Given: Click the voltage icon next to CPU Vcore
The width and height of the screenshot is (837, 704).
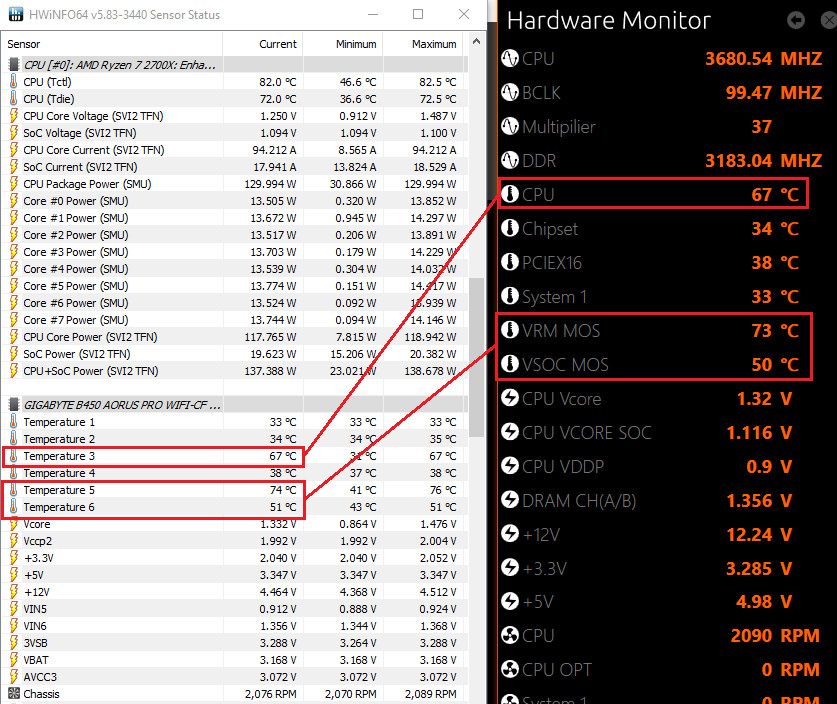Looking at the screenshot, I should [510, 399].
